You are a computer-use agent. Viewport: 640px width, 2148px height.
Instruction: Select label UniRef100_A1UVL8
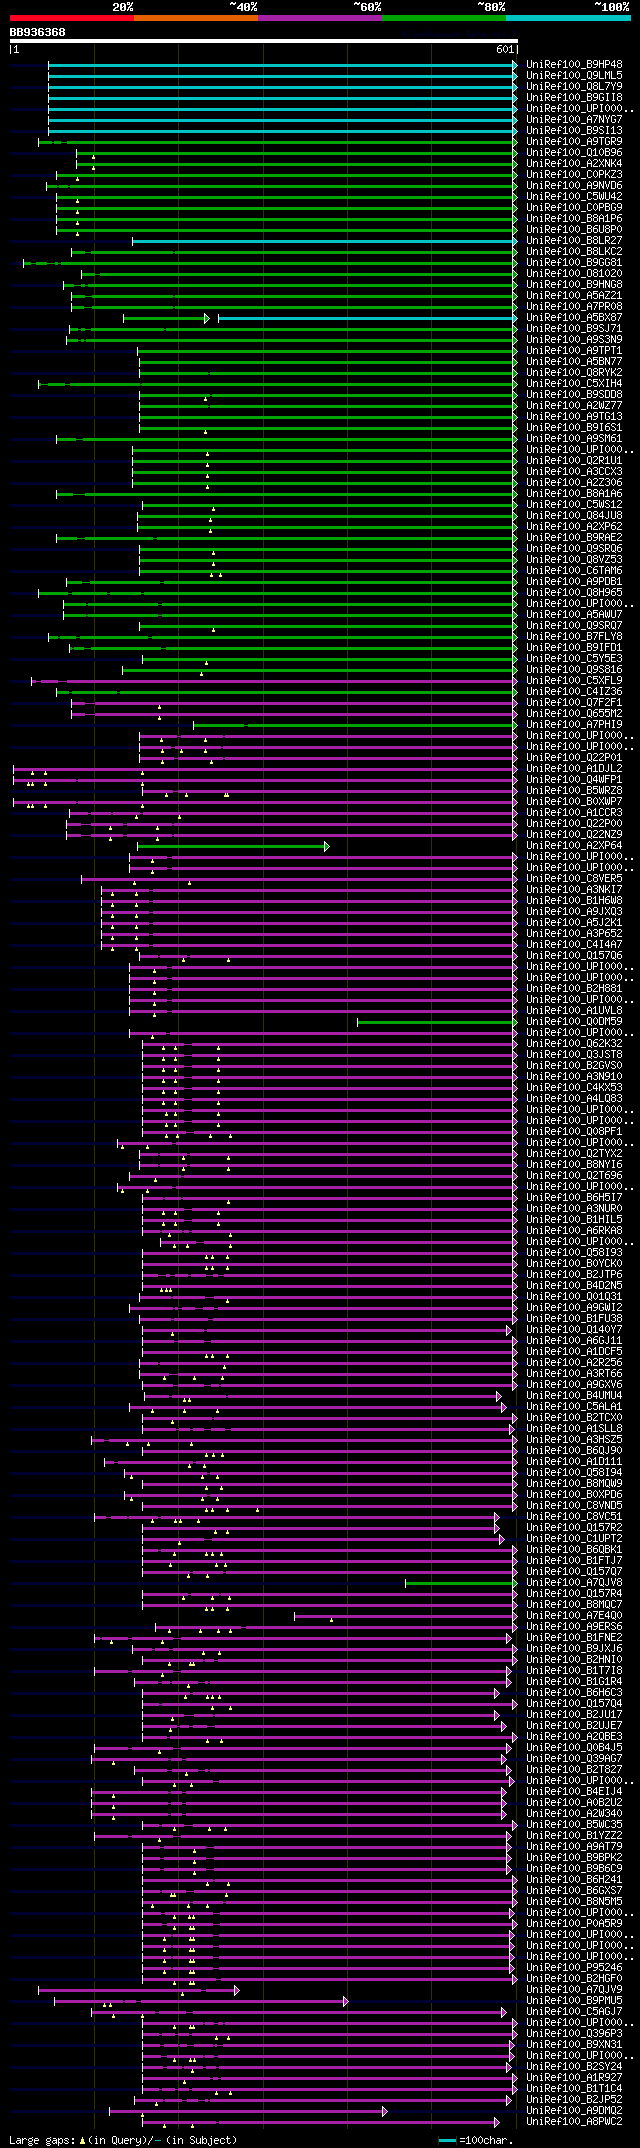(574, 1011)
